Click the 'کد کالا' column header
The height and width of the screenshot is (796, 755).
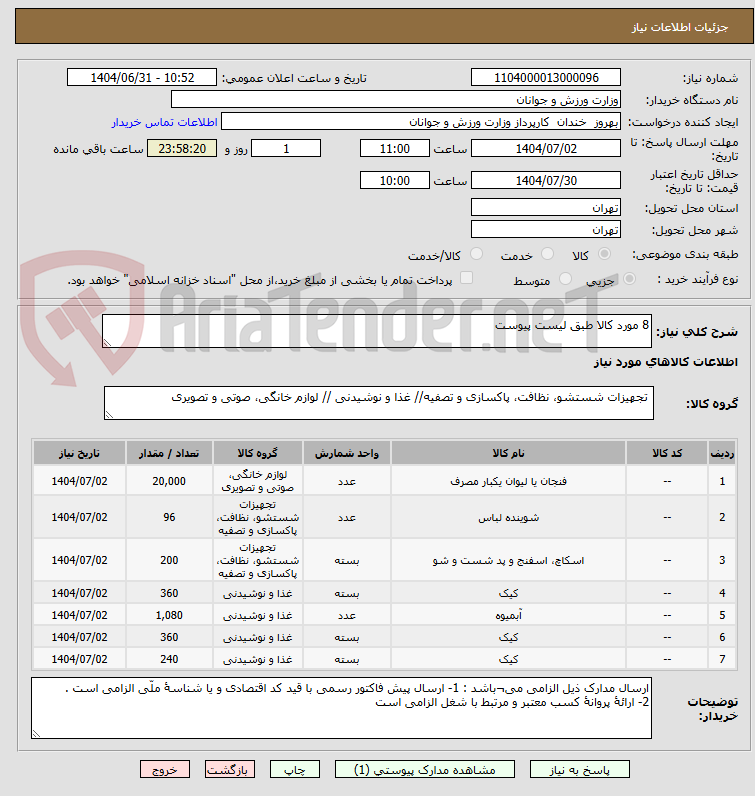coord(667,453)
